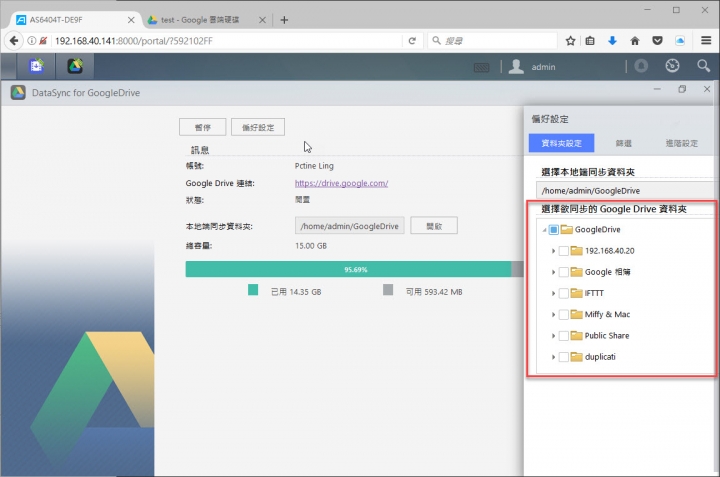Go to the browser home icon
Screen dimensions: 720x477
coord(635,41)
